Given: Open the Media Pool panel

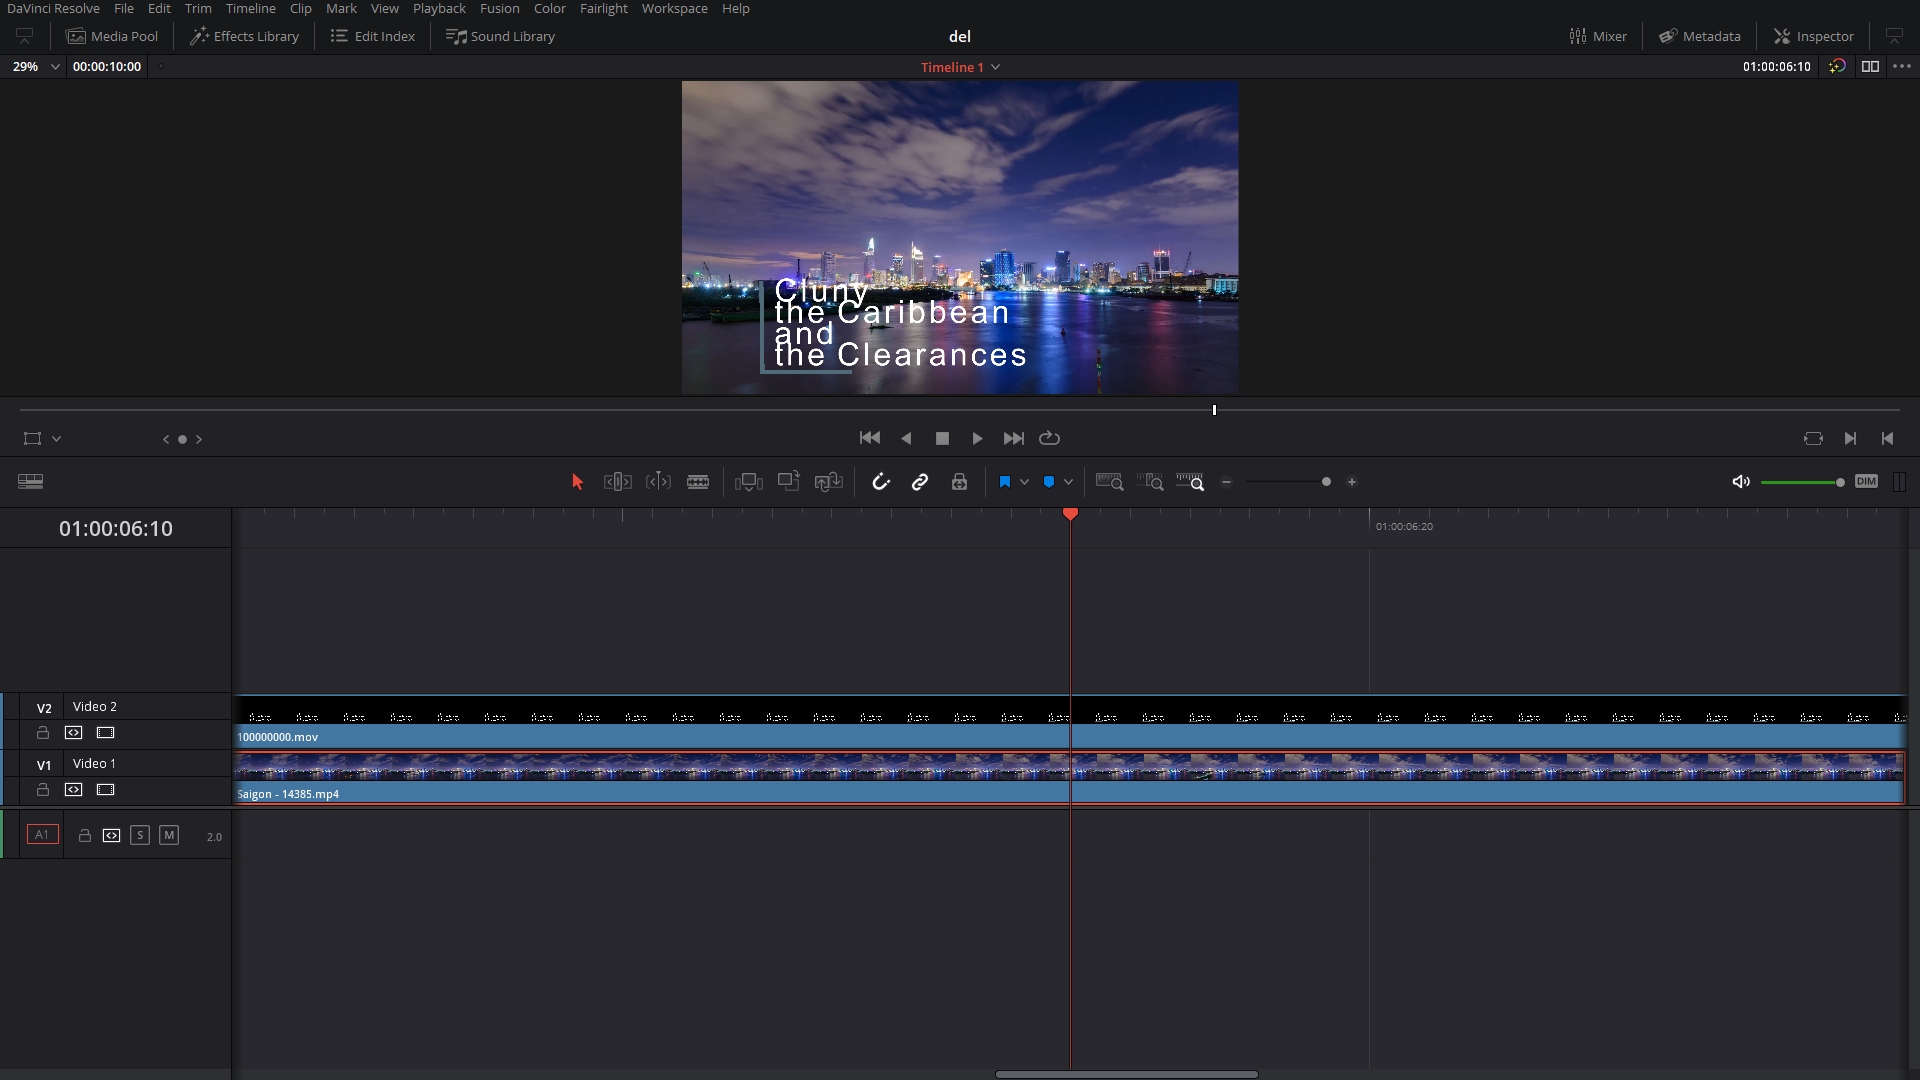Looking at the screenshot, I should pyautogui.click(x=112, y=36).
